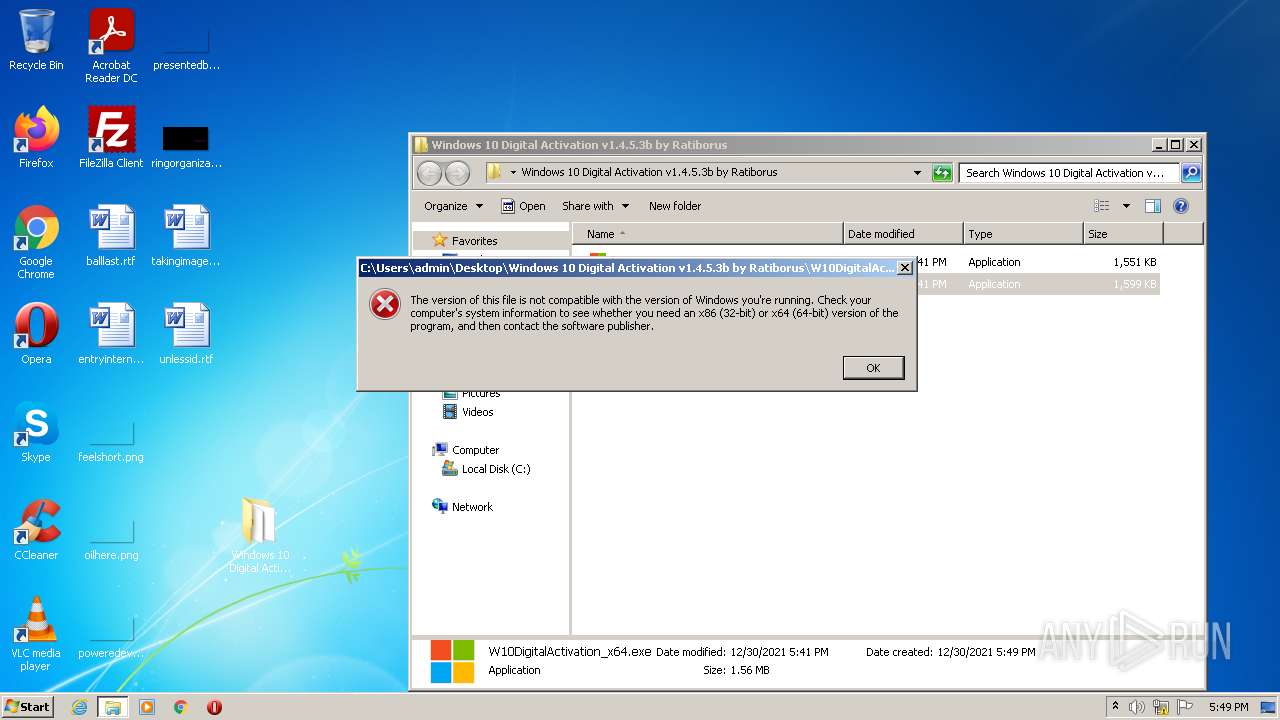Viewport: 1280px width, 720px height.
Task: Select Favorites in navigation pane
Action: tap(474, 241)
